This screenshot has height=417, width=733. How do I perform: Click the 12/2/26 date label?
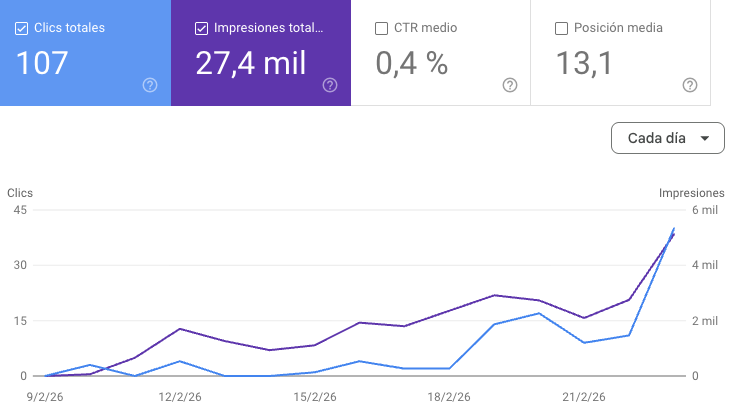(180, 397)
